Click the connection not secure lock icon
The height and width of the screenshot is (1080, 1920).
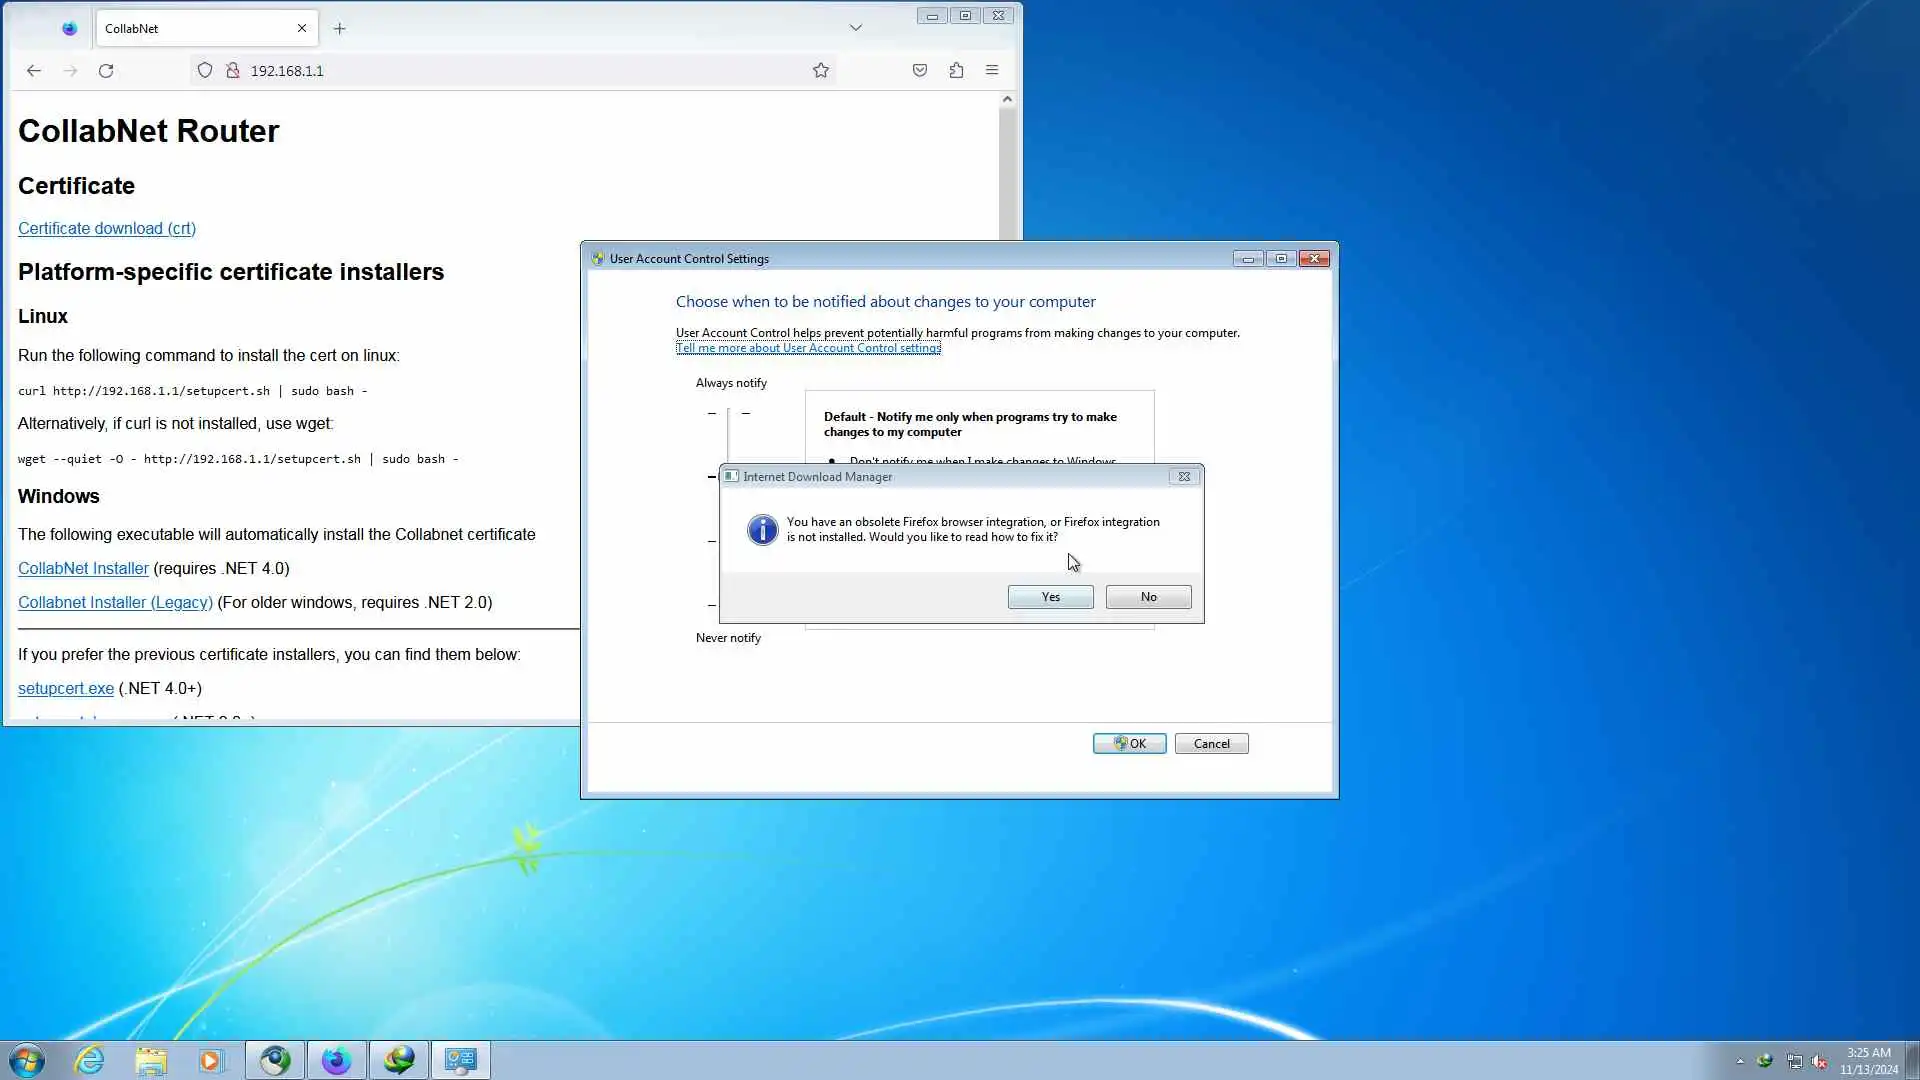[233, 70]
